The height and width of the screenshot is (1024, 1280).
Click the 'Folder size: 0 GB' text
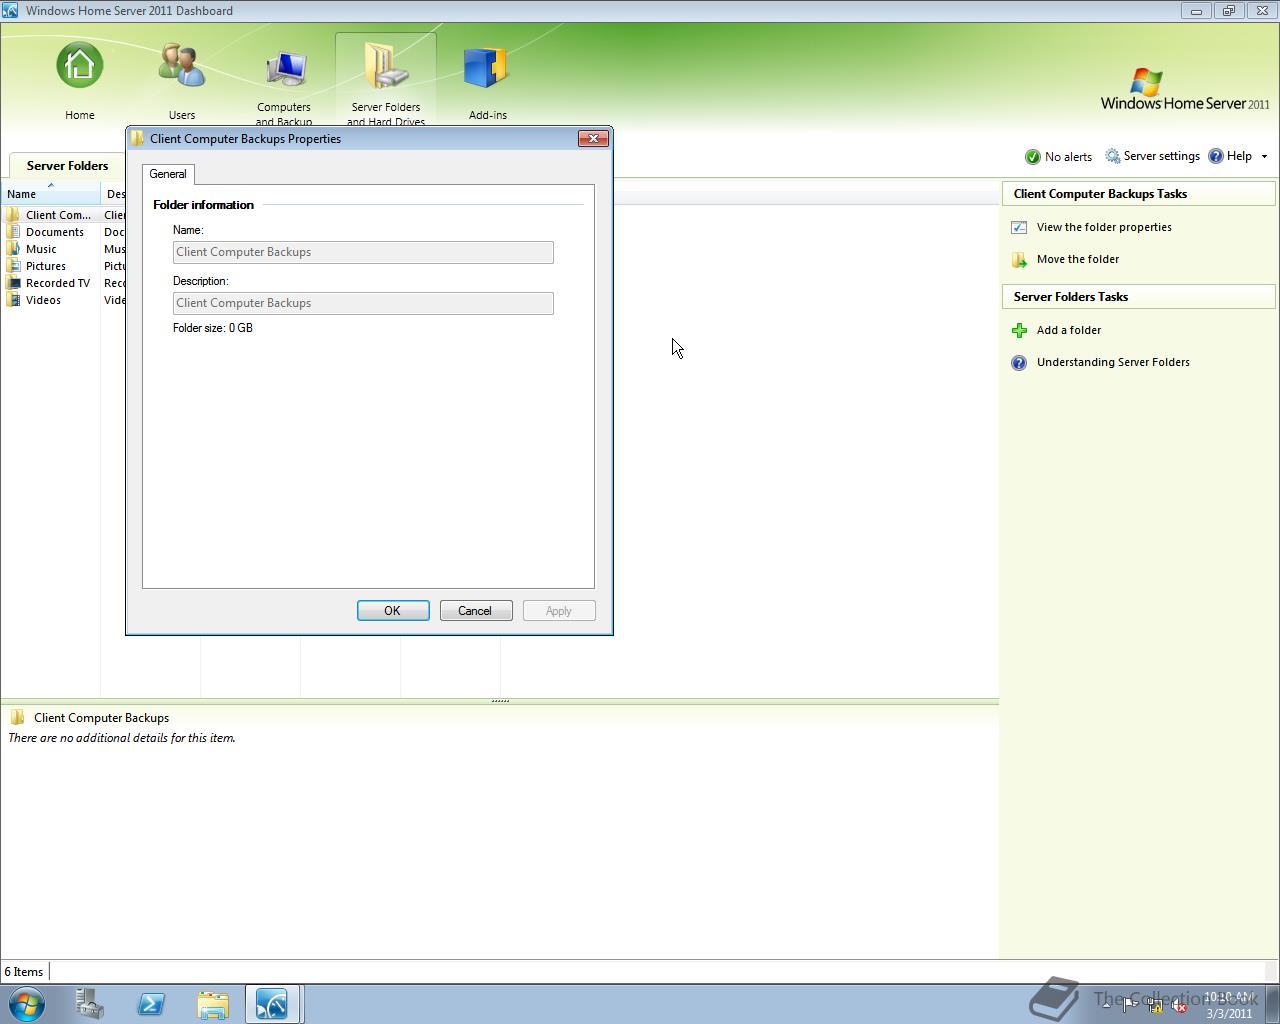[213, 328]
